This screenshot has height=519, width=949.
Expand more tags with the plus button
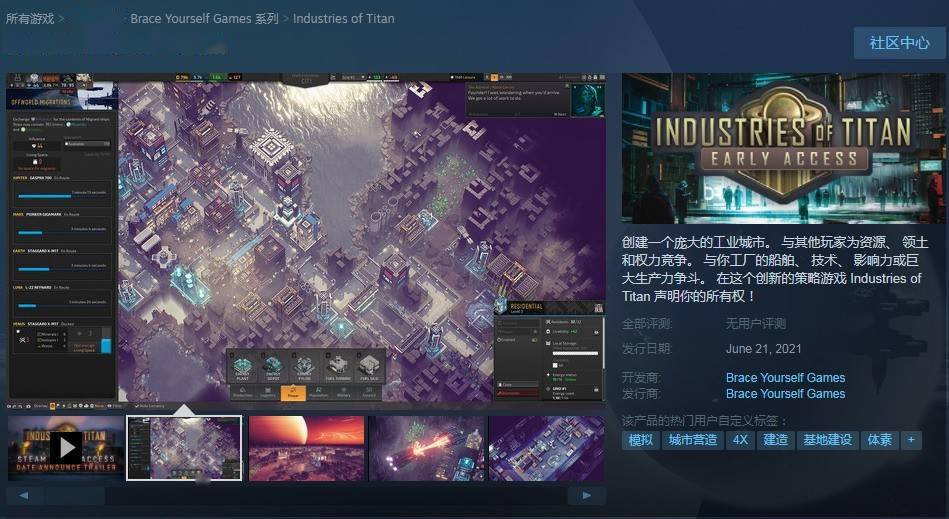910,440
